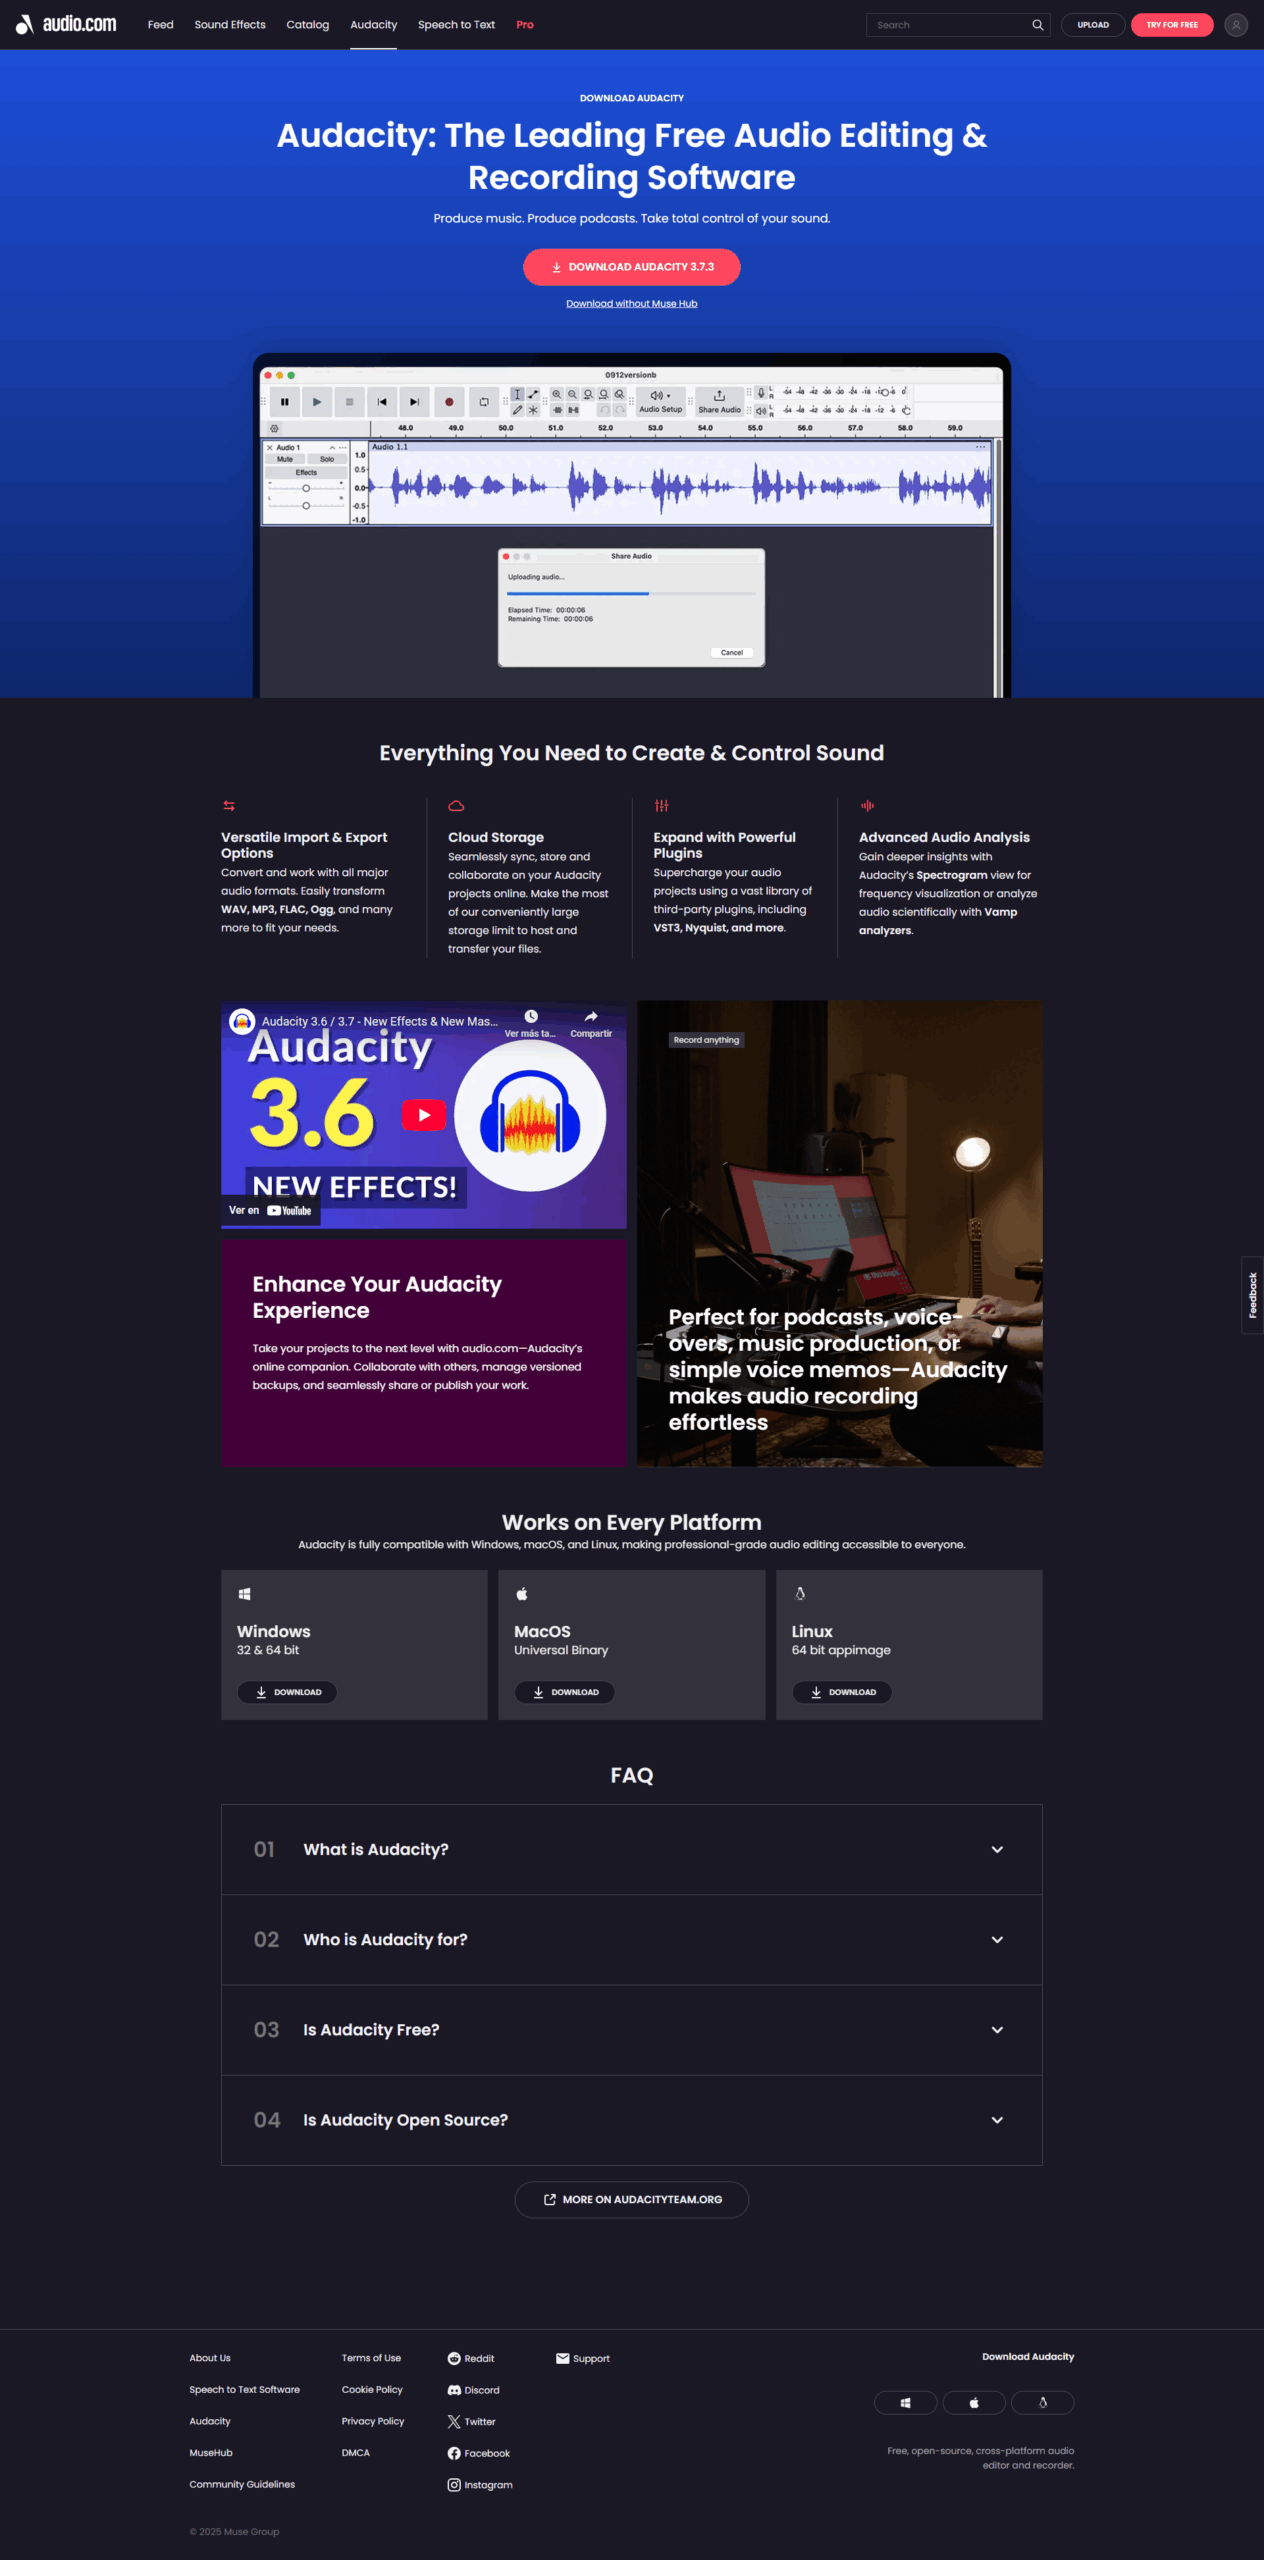Expand the Is Audacity Open Source? FAQ
The height and width of the screenshot is (2560, 1264).
(x=631, y=2119)
